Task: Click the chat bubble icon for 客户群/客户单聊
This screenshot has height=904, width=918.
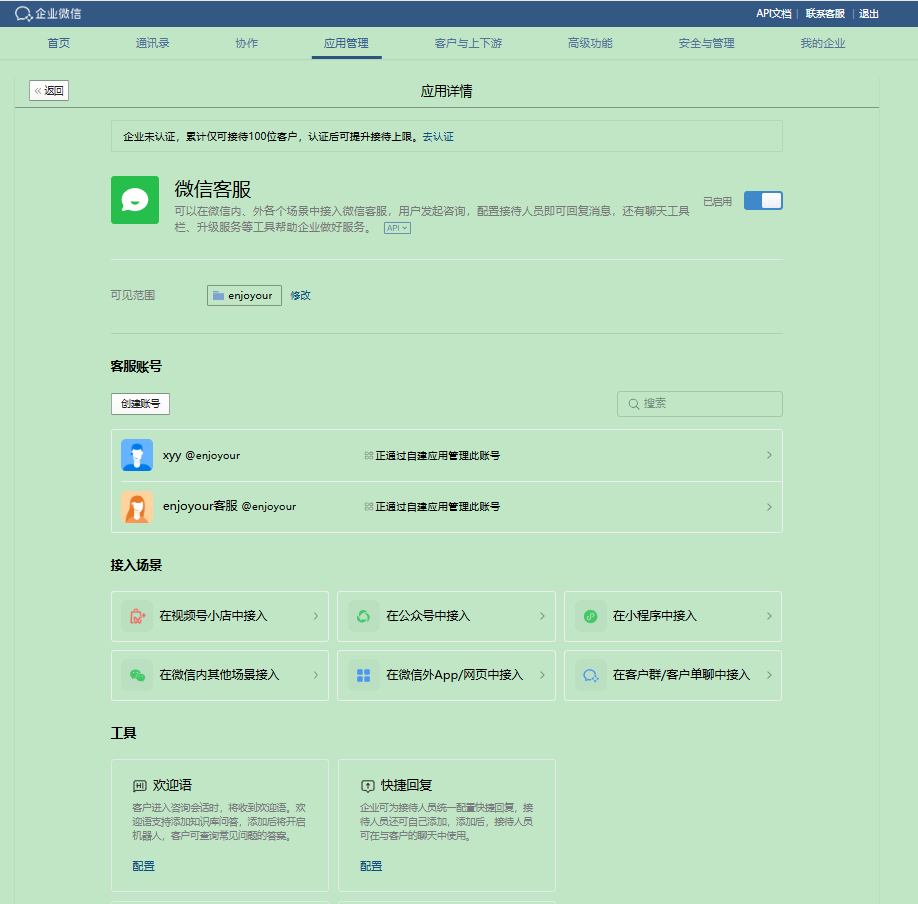Action: coord(590,675)
